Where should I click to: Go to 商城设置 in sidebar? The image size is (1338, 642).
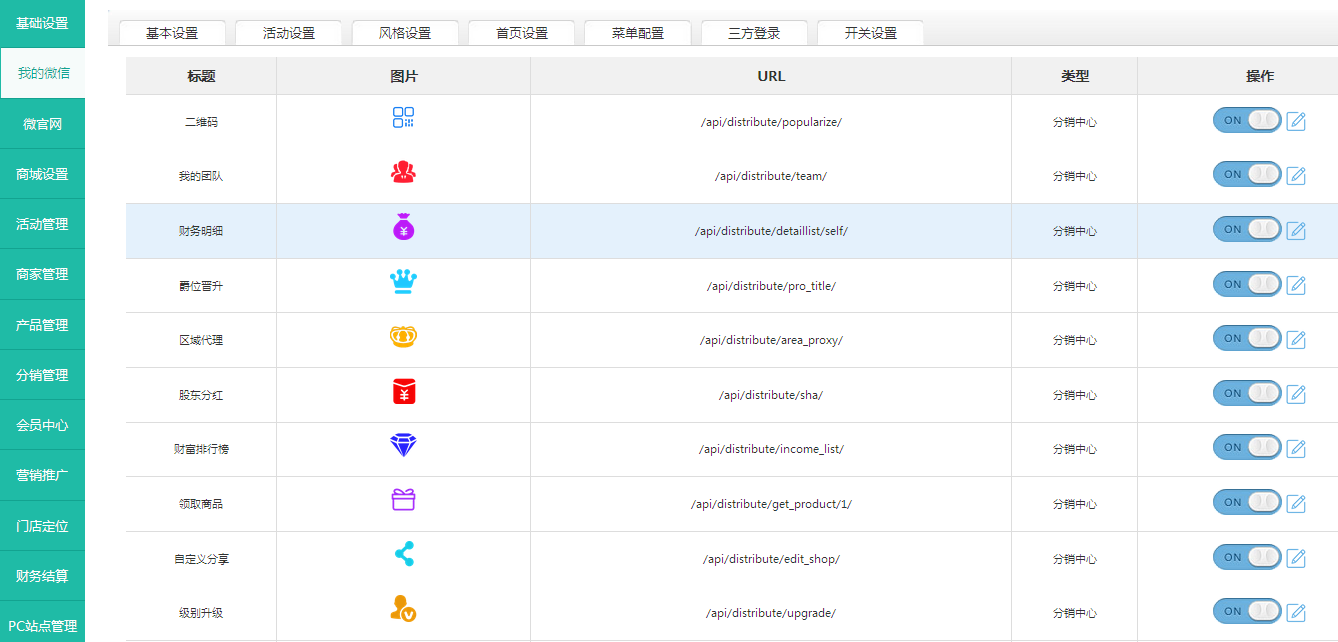[x=42, y=174]
